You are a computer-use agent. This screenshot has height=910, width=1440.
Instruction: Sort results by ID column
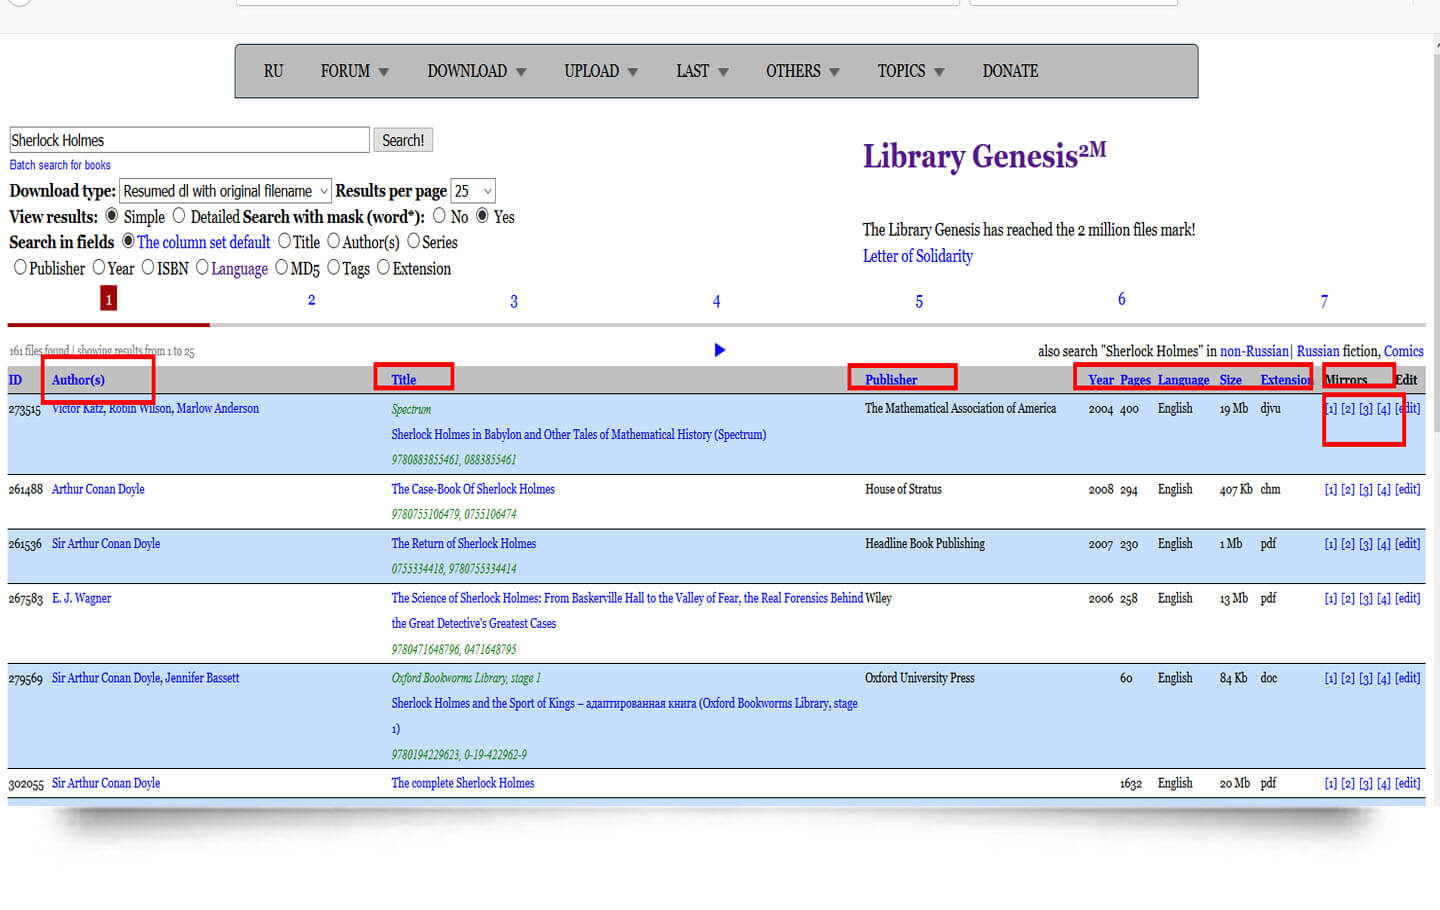click(x=15, y=380)
